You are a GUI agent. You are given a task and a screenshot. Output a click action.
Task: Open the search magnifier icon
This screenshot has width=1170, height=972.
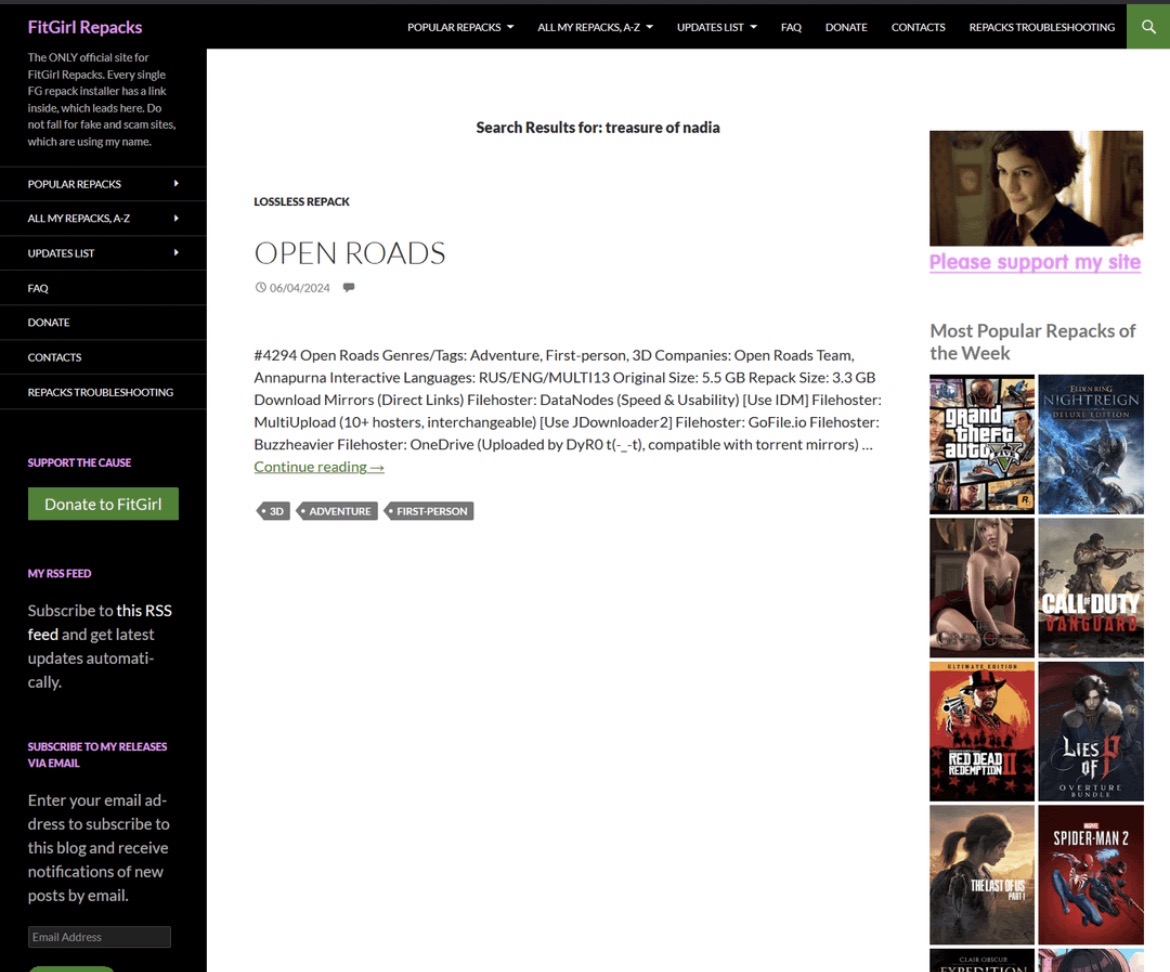pyautogui.click(x=1148, y=27)
